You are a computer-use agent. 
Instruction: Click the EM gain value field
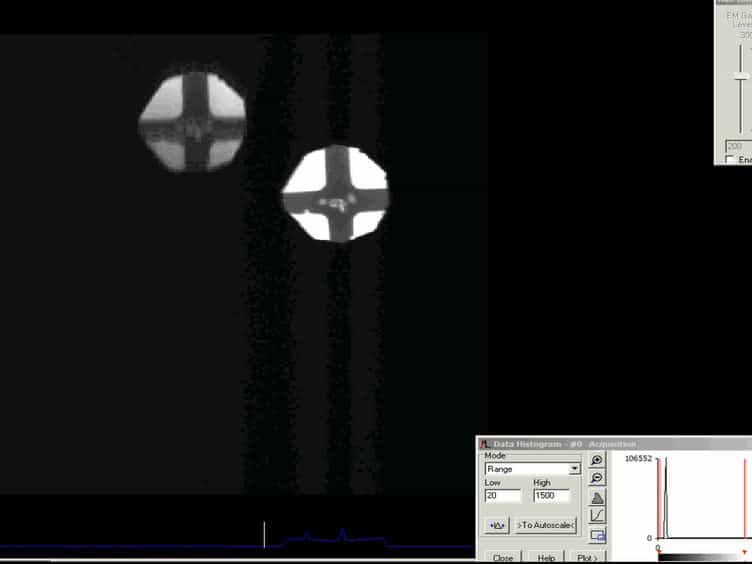[x=739, y=146]
